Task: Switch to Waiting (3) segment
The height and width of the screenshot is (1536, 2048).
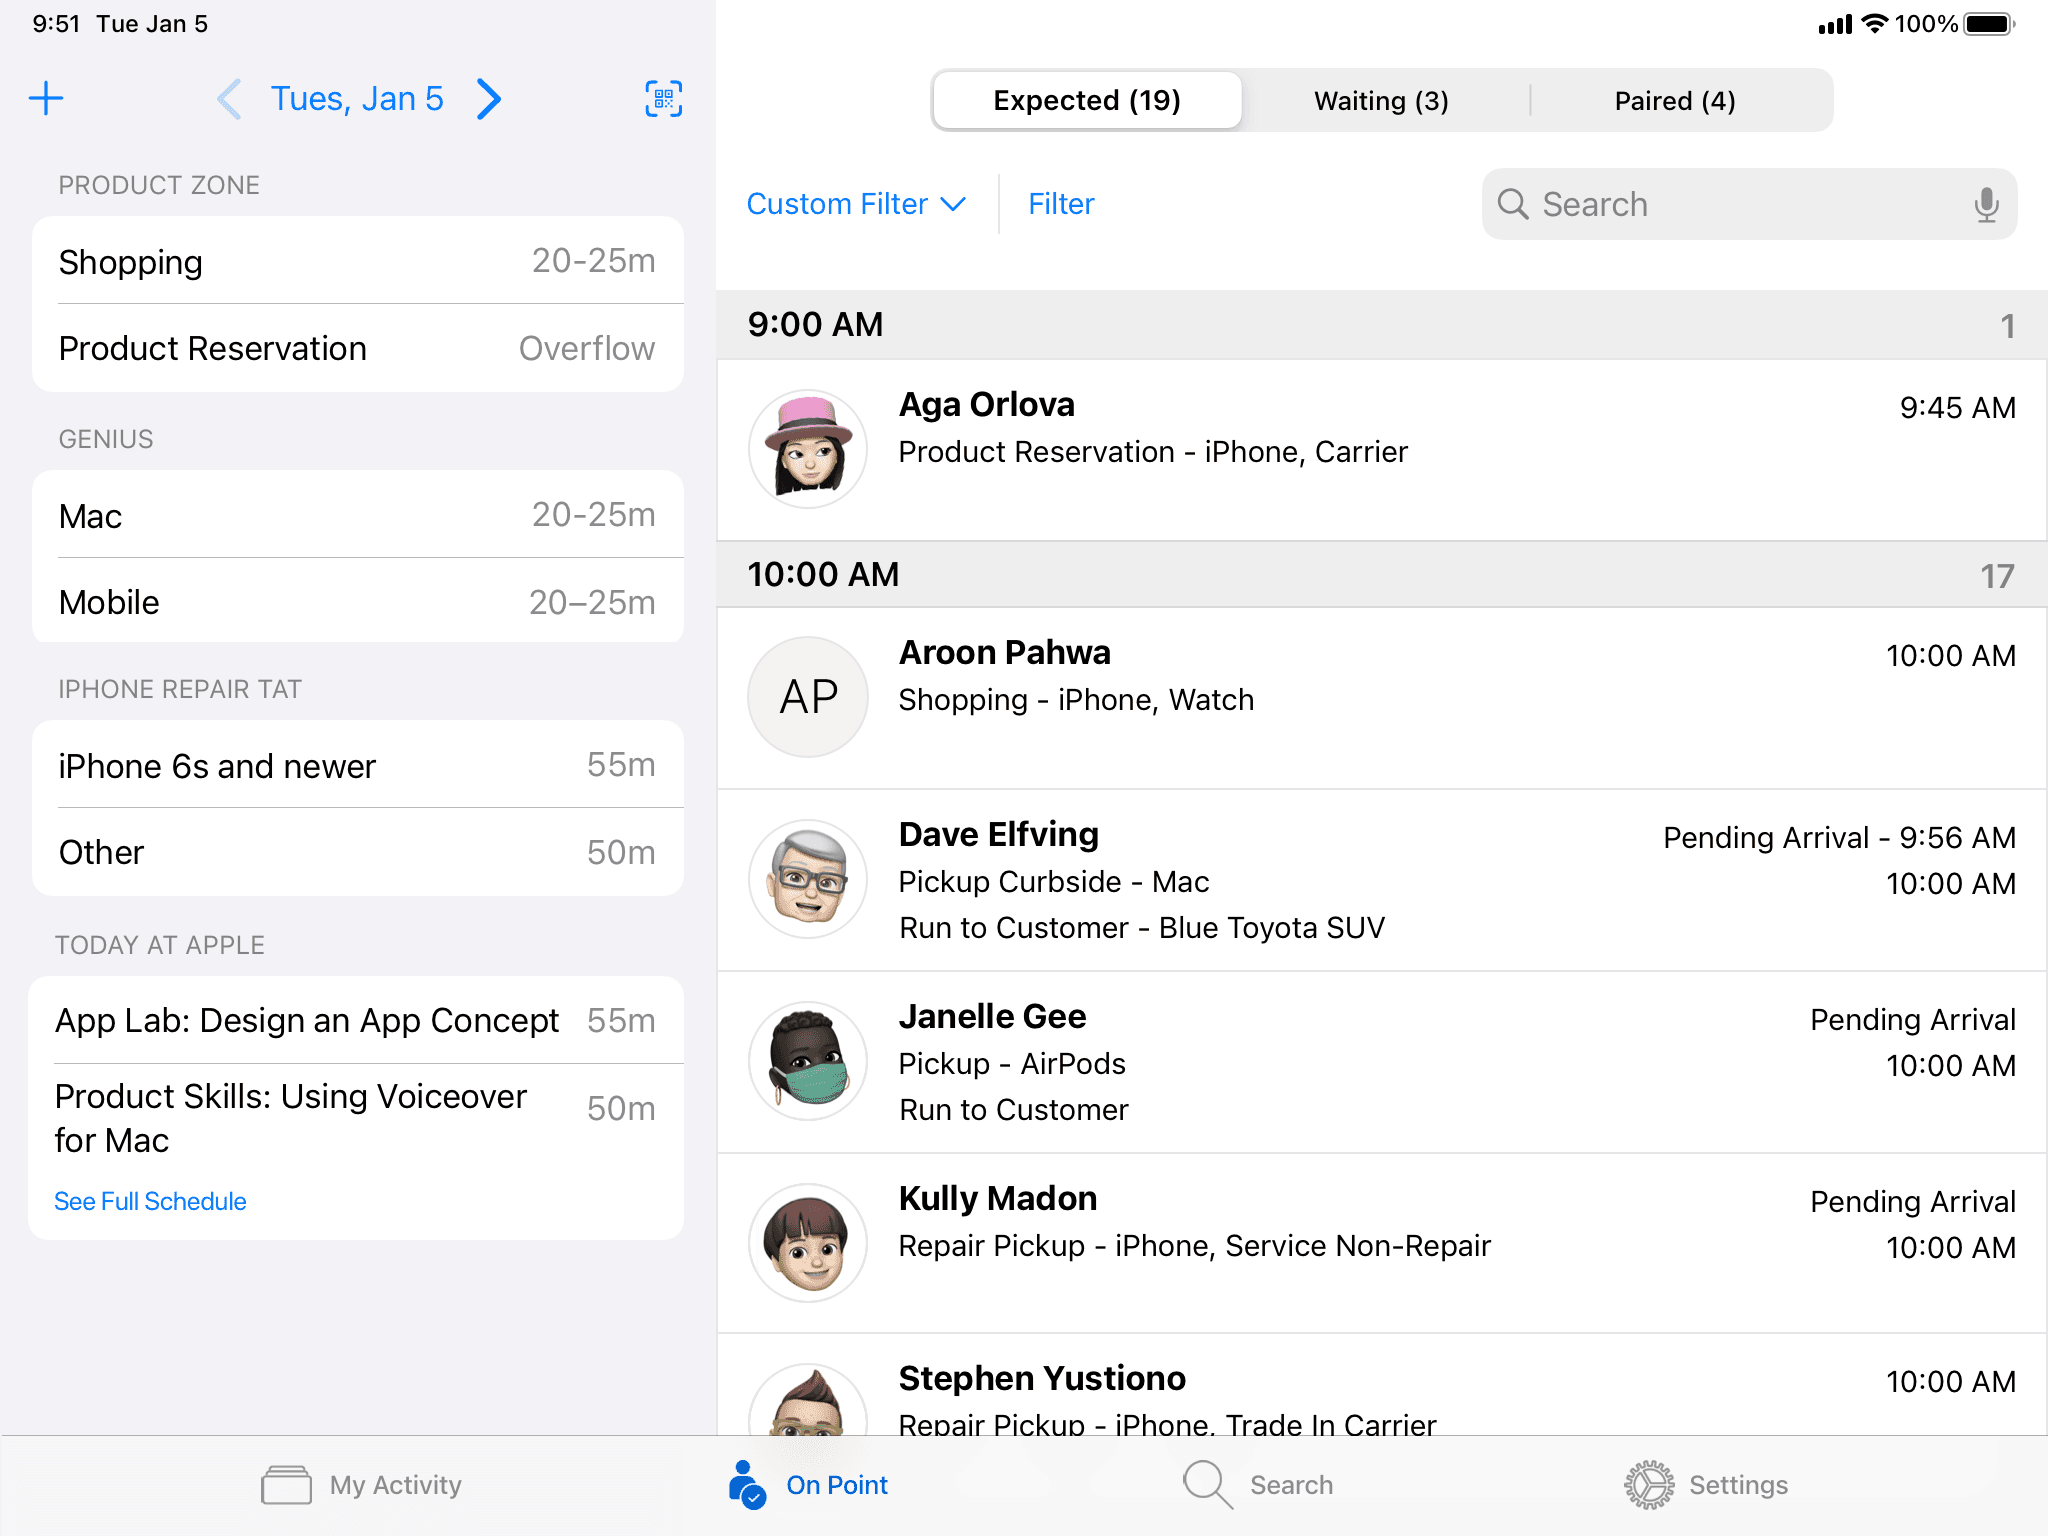Action: 1381,100
